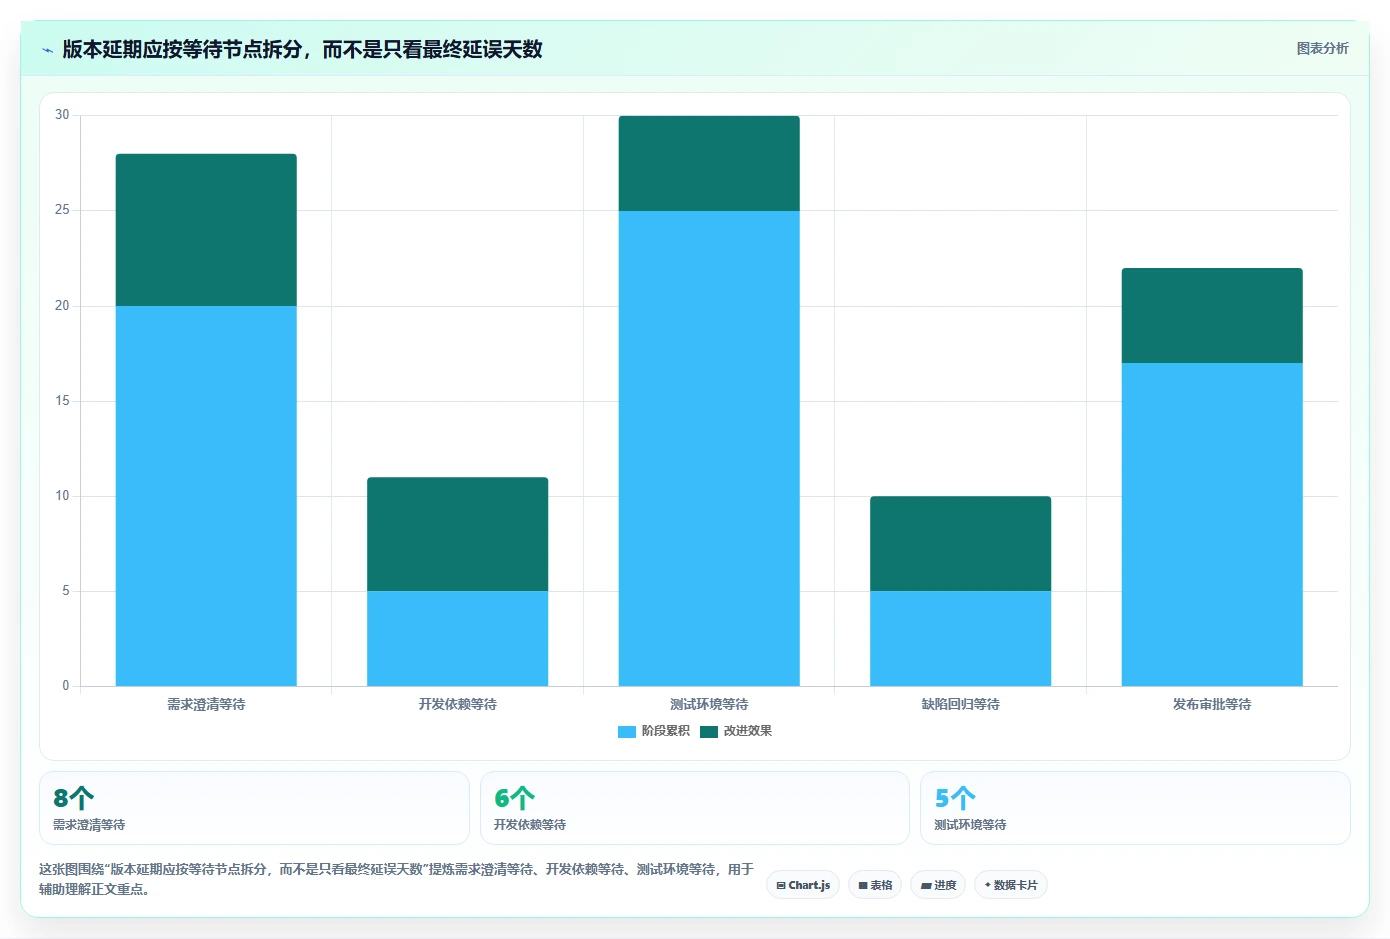Open the 6个 开发依赖等待 stat card
Image resolution: width=1390 pixels, height=939 pixels.
695,808
